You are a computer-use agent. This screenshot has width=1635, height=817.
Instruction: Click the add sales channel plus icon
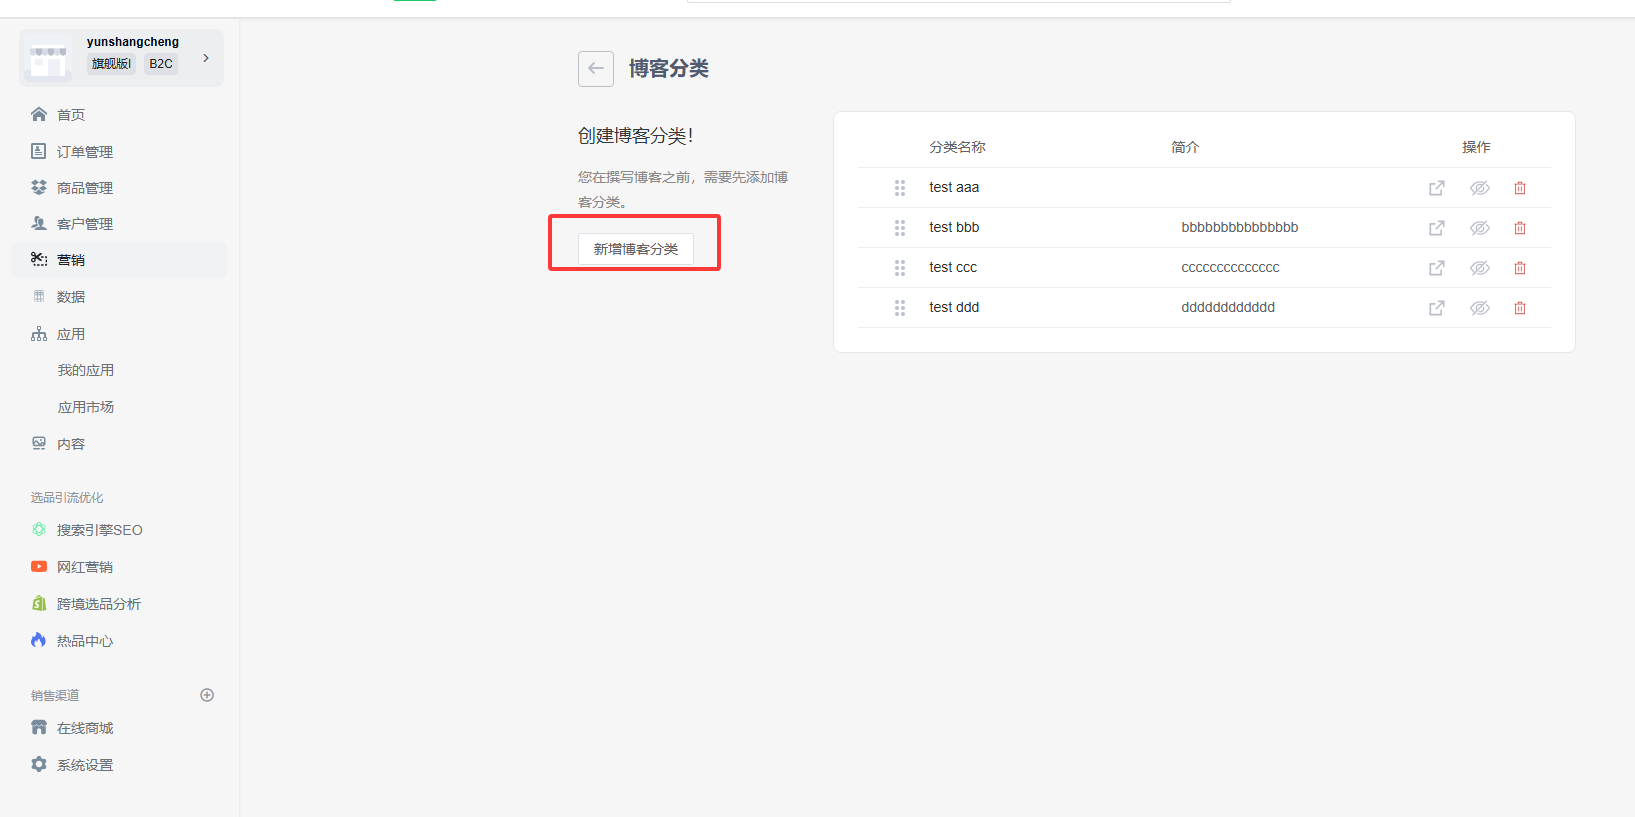pos(207,695)
